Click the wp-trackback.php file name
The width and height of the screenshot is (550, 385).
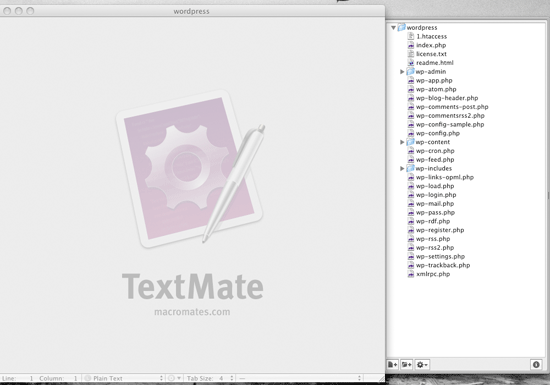point(443,265)
